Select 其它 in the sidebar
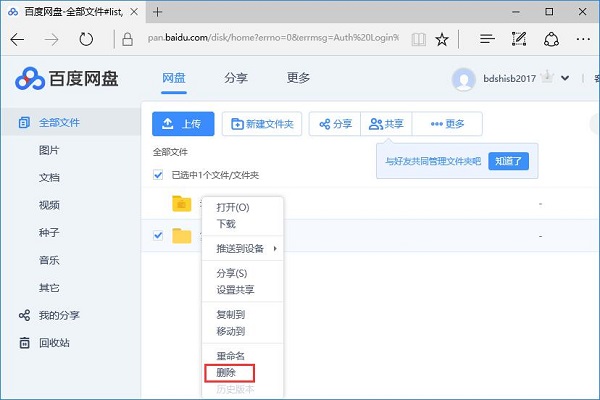This screenshot has width=600, height=400. click(49, 287)
